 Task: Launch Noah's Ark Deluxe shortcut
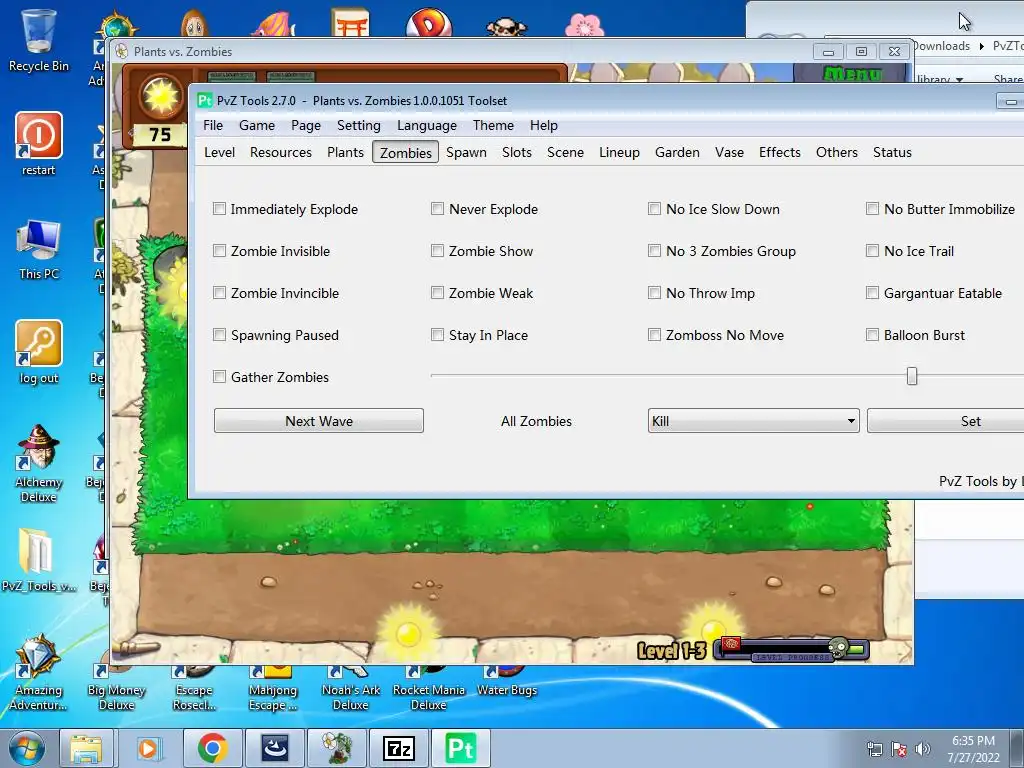pos(351,687)
